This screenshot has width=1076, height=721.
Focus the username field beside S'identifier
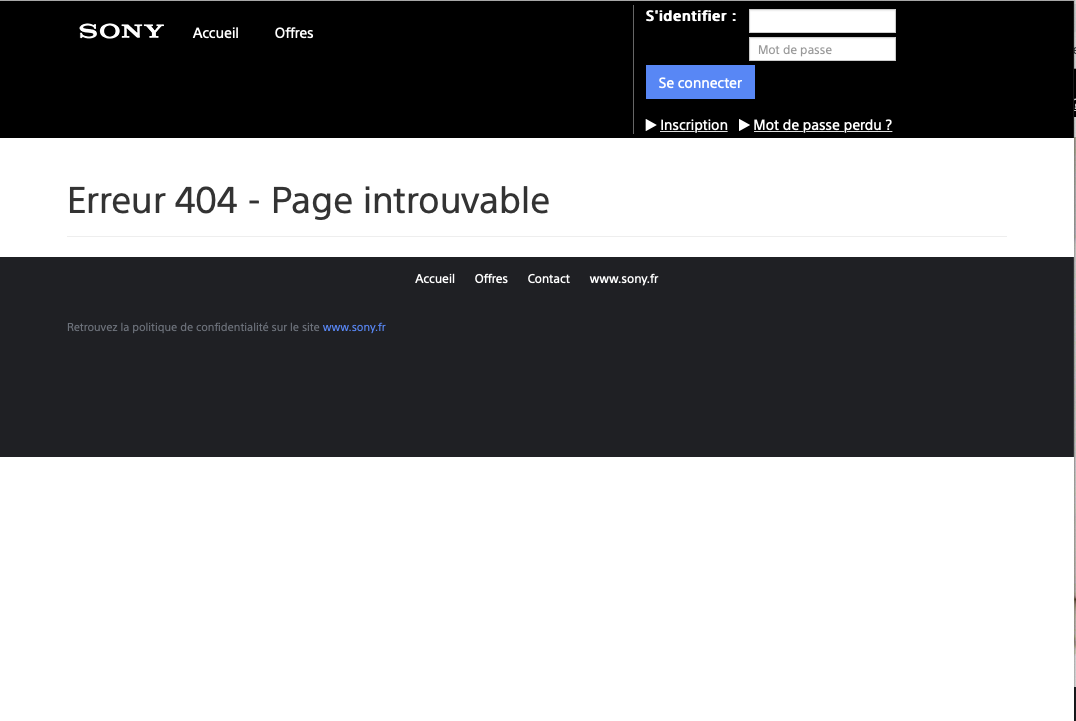[x=822, y=21]
